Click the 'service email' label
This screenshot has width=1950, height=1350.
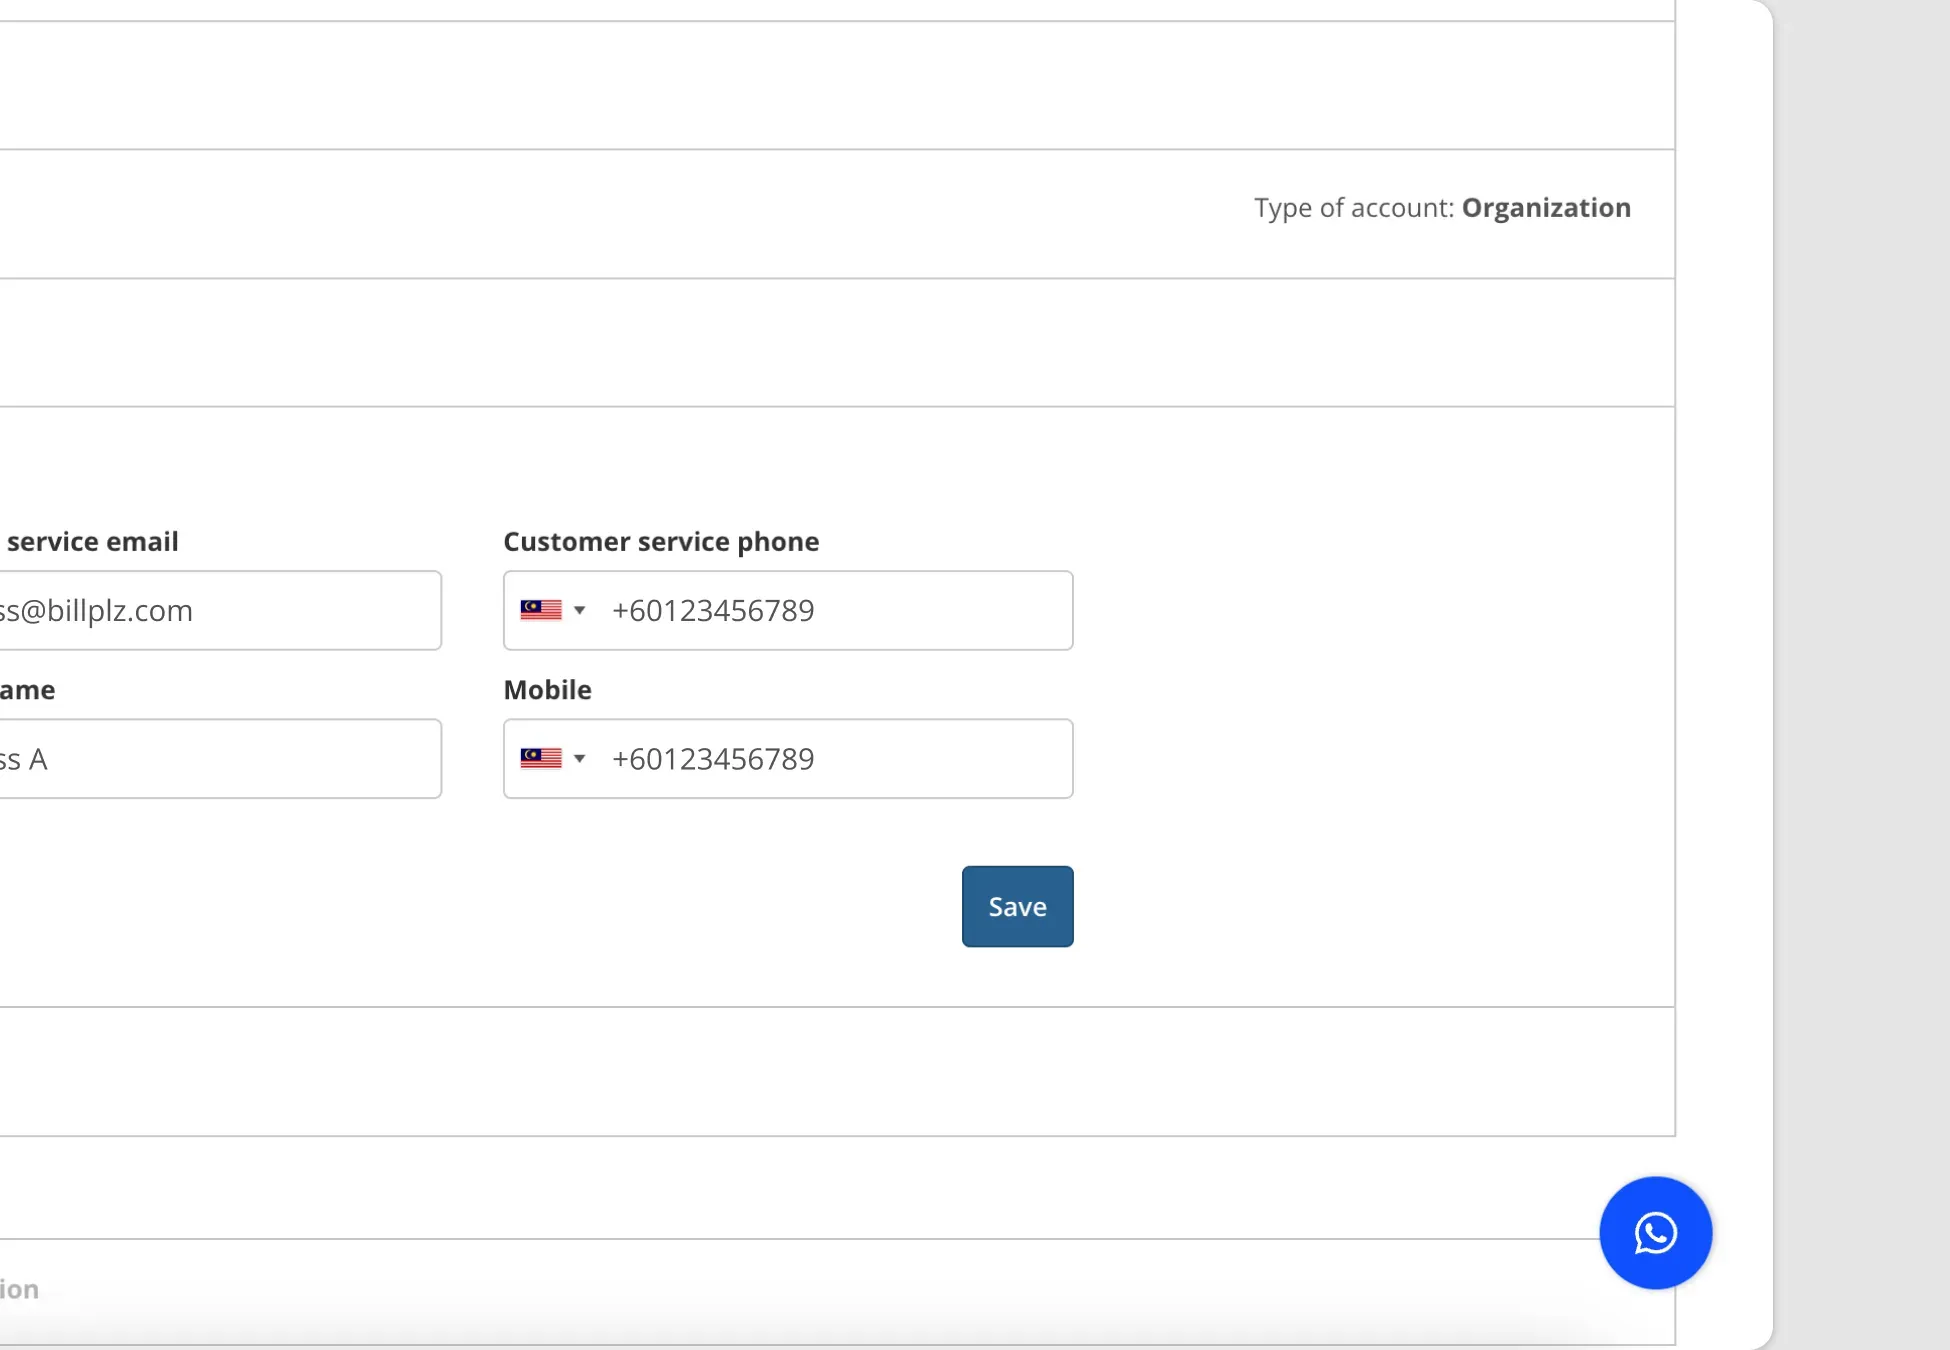coord(91,541)
